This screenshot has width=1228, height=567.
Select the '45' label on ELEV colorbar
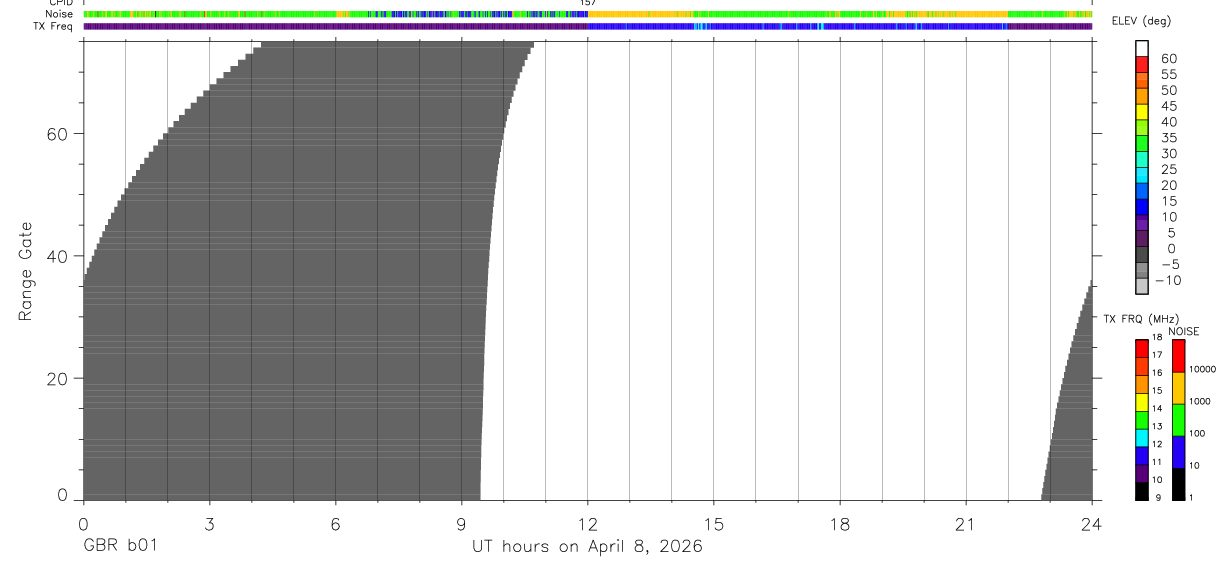[x=1169, y=106]
